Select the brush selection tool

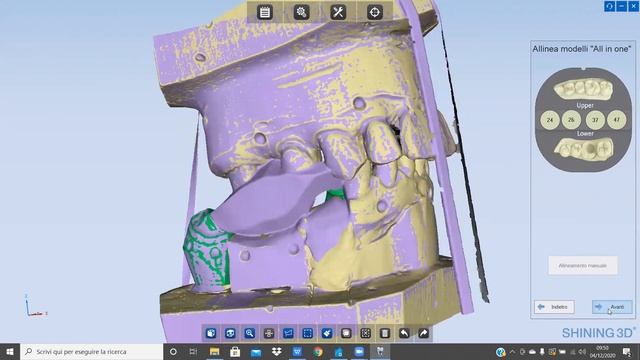[327, 333]
